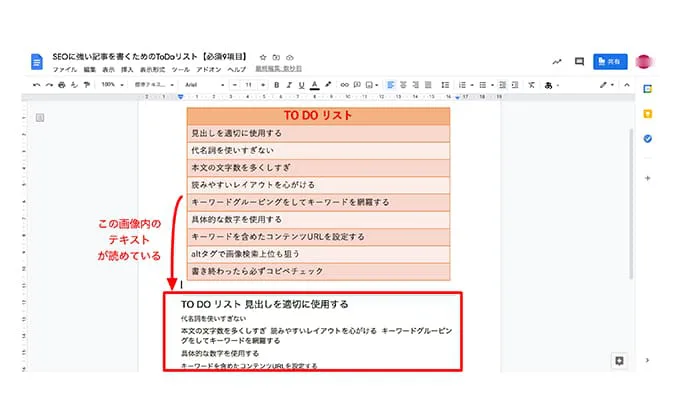This screenshot has height=420, width=680.
Task: View cloud save status icon
Action: coord(290,57)
